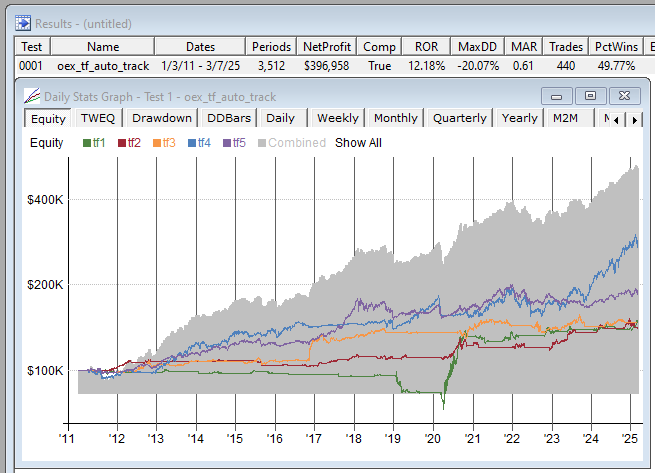Viewport: 655px width, 473px height.
Task: Select the Quarterly tab
Action: (x=459, y=118)
